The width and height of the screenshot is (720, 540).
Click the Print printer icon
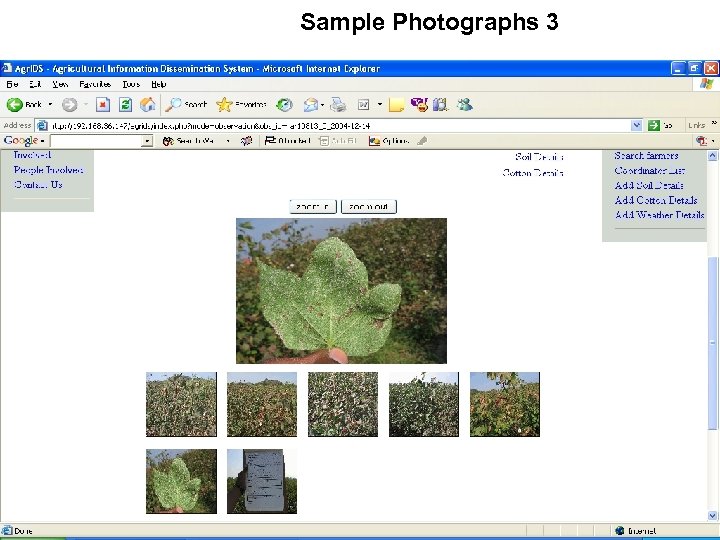coord(338,105)
